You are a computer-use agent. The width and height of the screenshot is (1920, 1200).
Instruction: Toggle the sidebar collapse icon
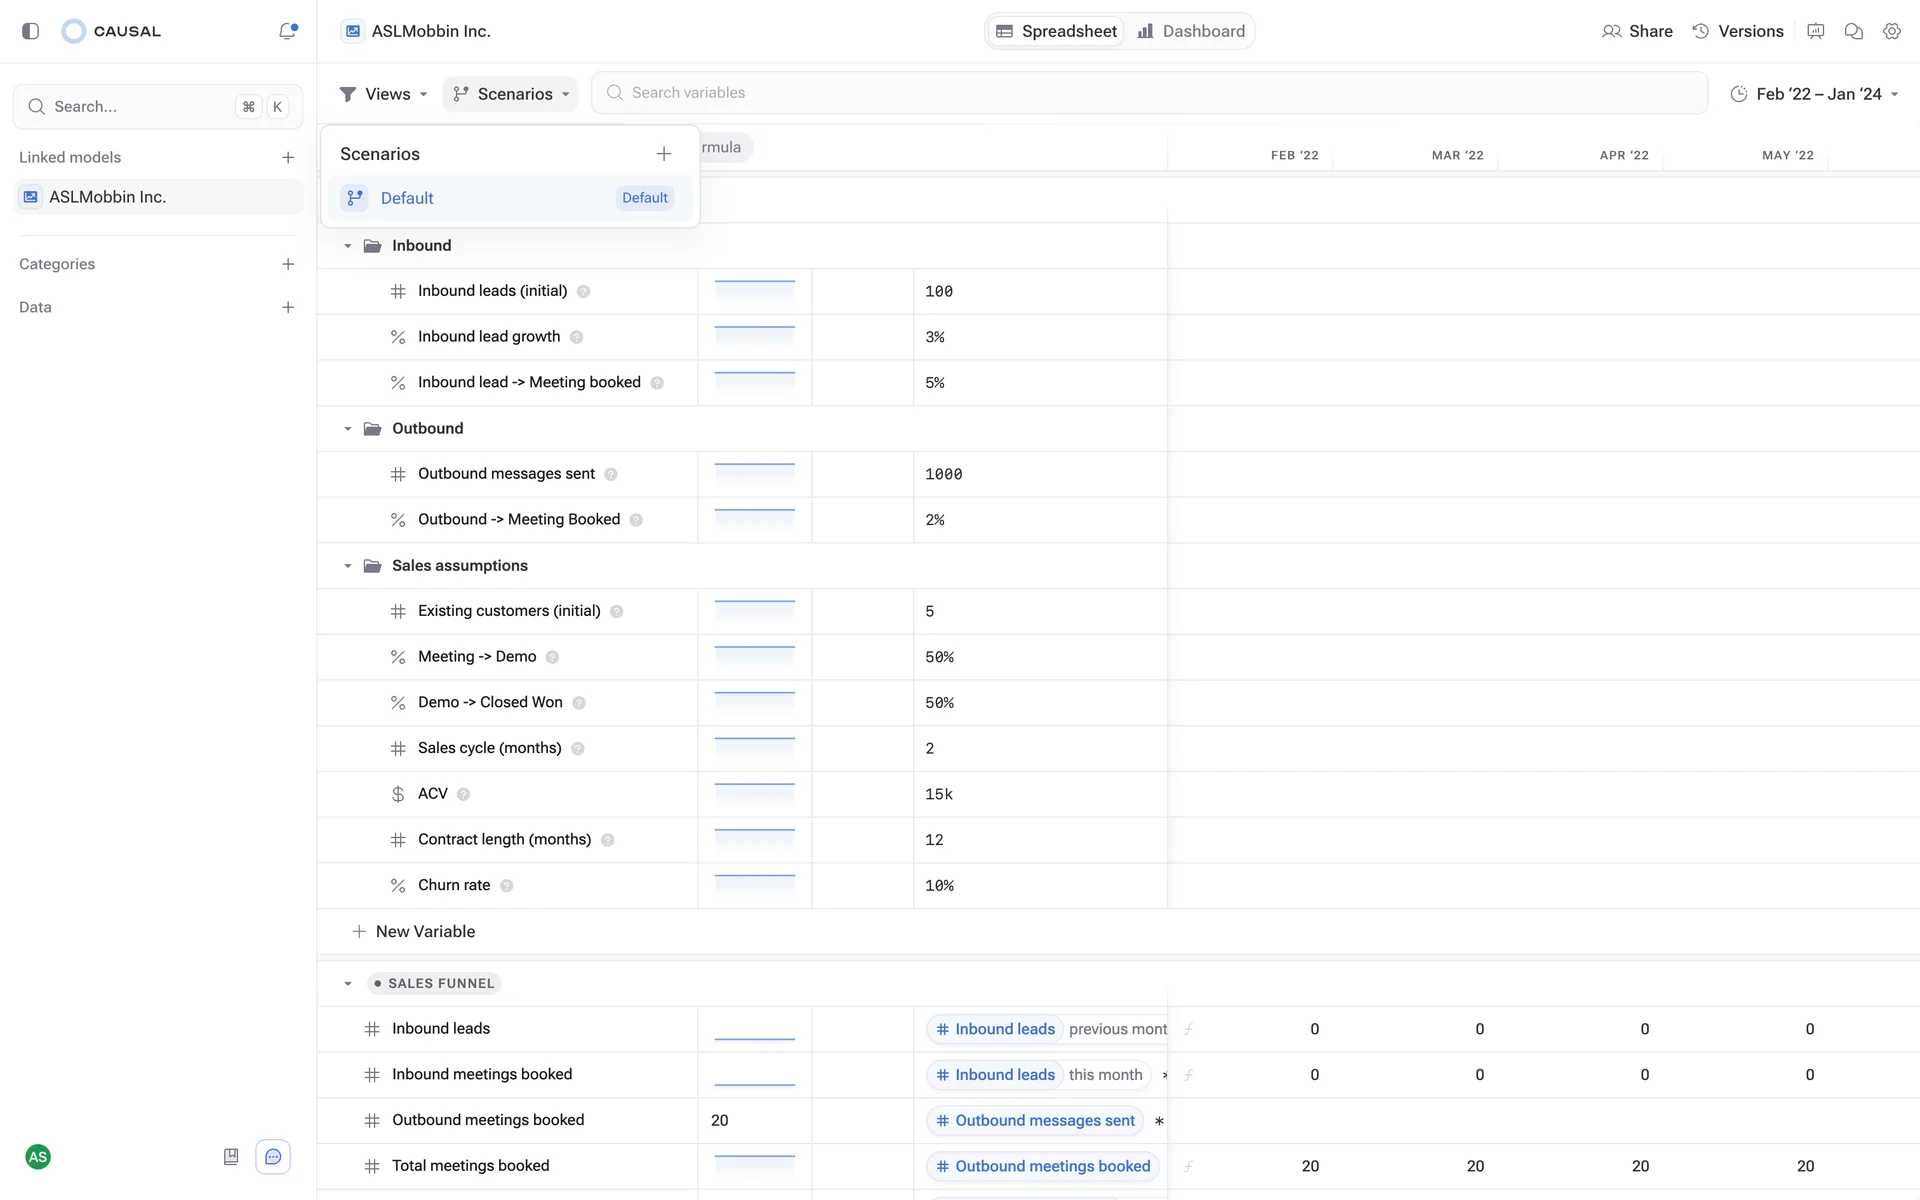30,31
